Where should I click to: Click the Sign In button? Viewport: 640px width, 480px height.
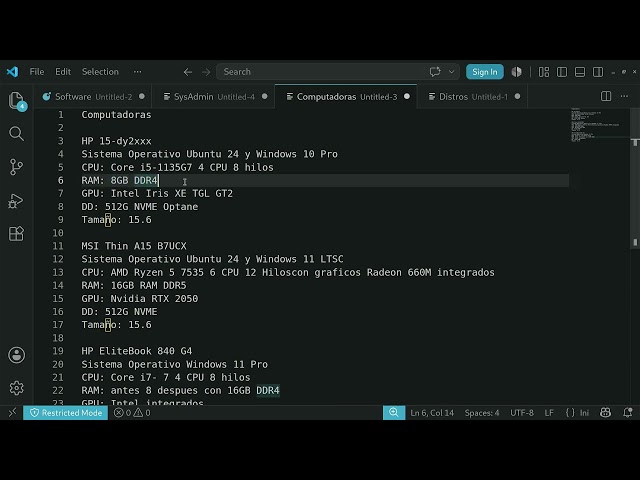pos(484,72)
